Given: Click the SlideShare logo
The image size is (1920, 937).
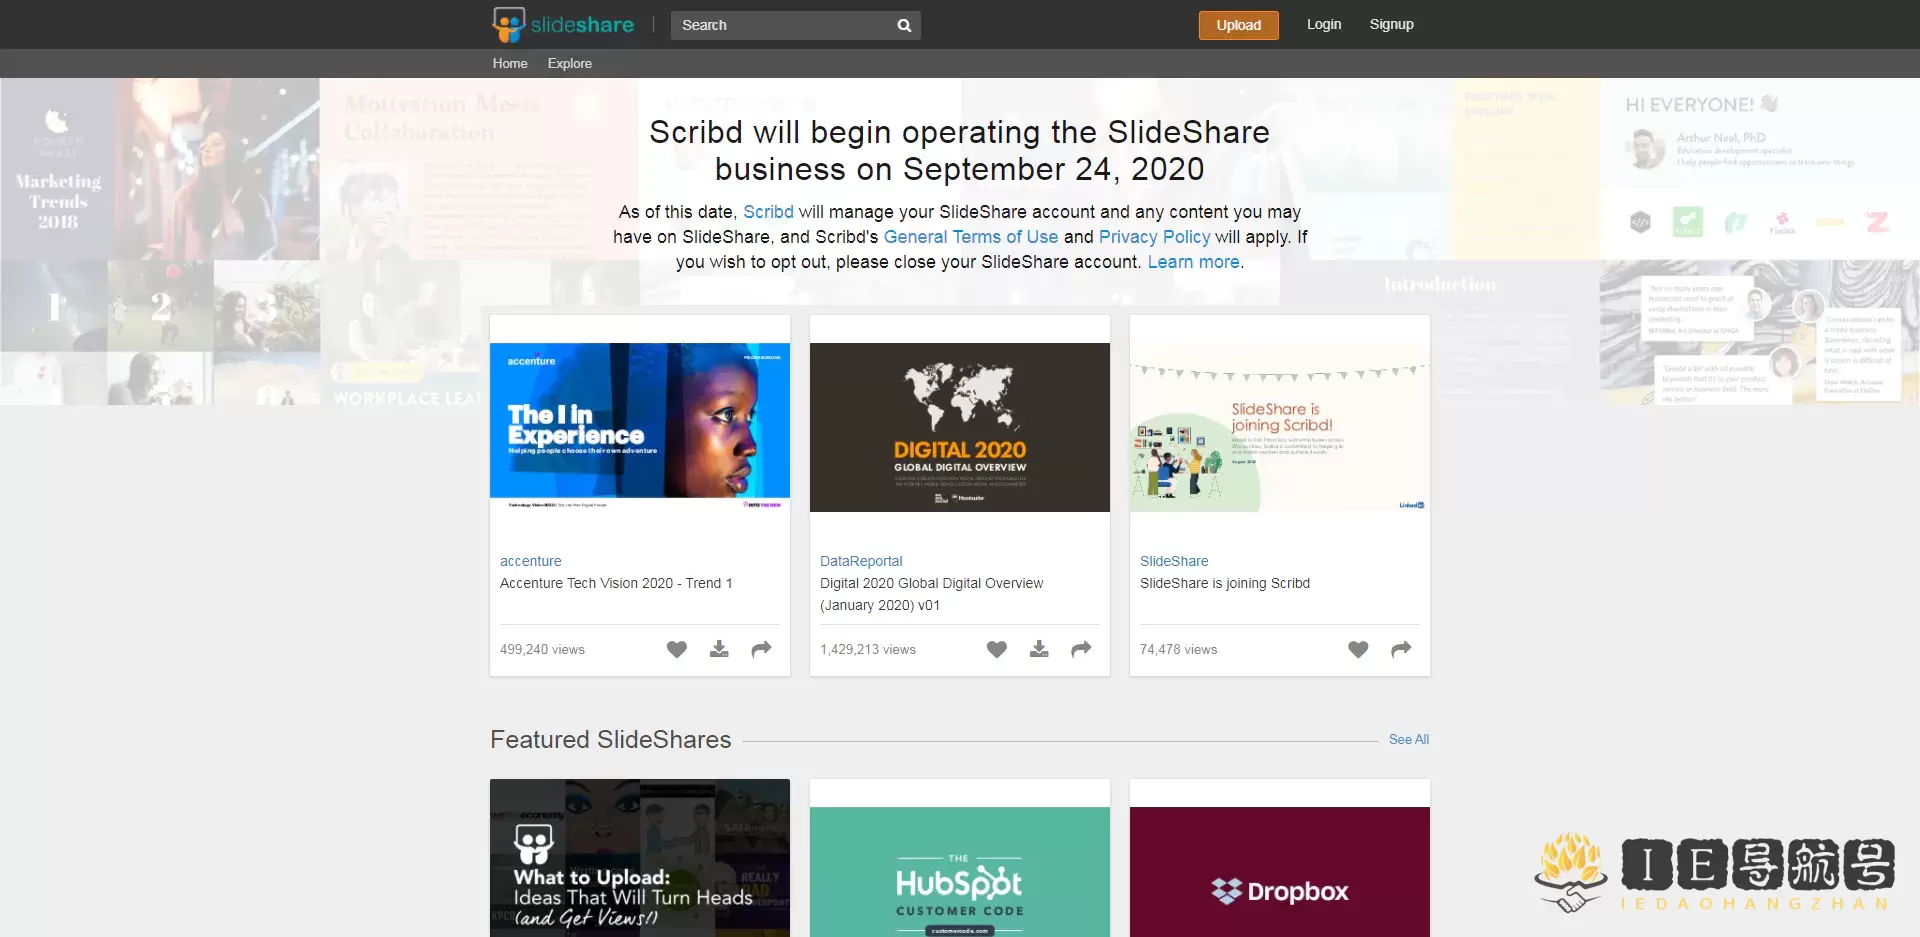Looking at the screenshot, I should tap(563, 24).
